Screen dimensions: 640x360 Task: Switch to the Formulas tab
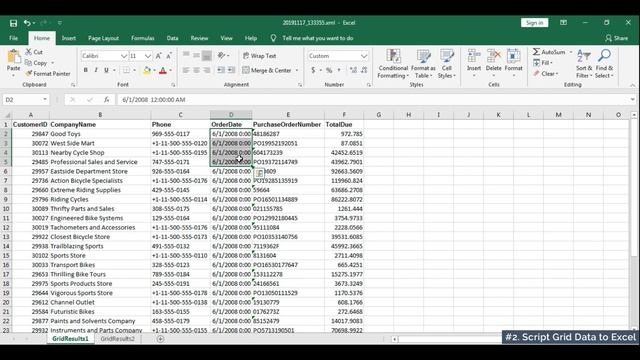coord(142,38)
